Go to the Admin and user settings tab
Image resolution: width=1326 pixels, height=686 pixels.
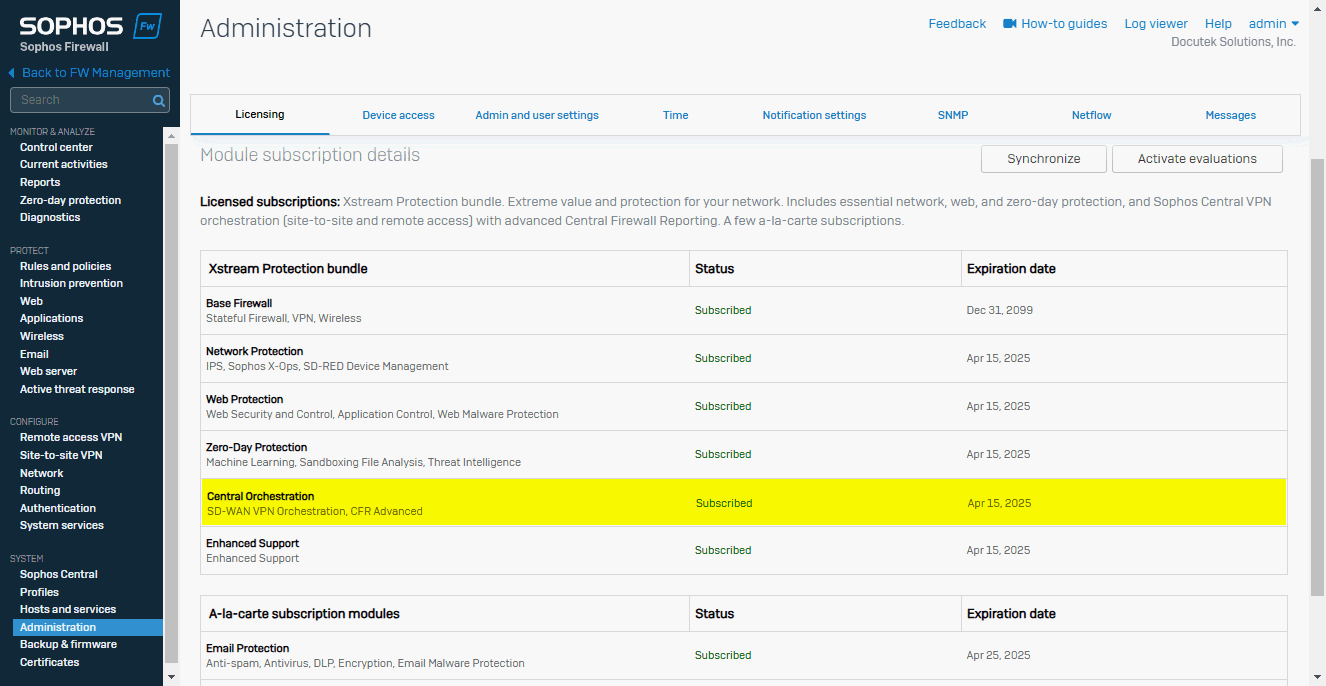[537, 115]
